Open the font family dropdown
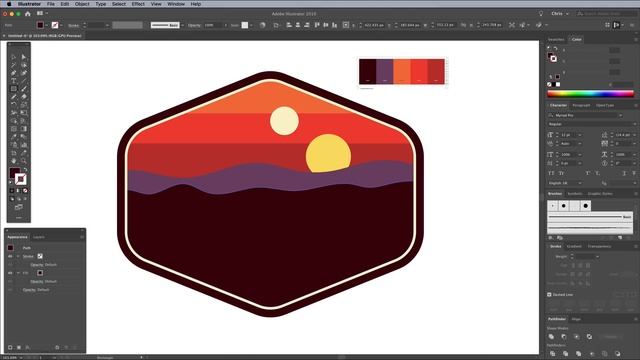The image size is (640, 360). pos(620,116)
